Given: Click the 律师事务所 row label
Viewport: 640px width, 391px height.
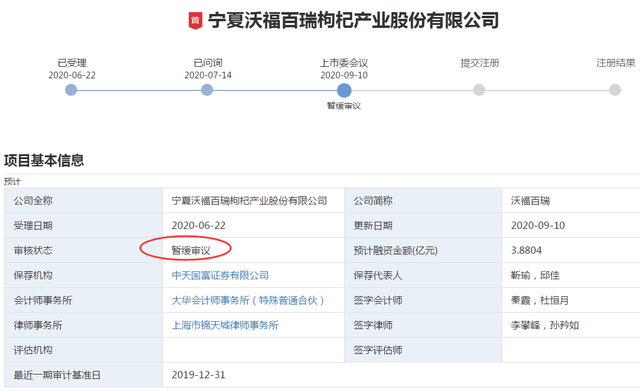Looking at the screenshot, I should point(38,325).
